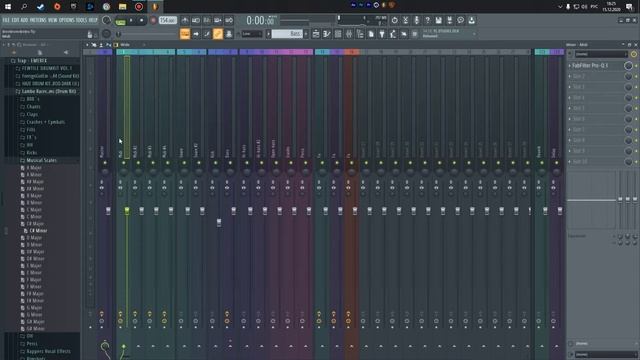The width and height of the screenshot is (640, 360).
Task: Select A Major in browser list
Action: click(x=33, y=168)
